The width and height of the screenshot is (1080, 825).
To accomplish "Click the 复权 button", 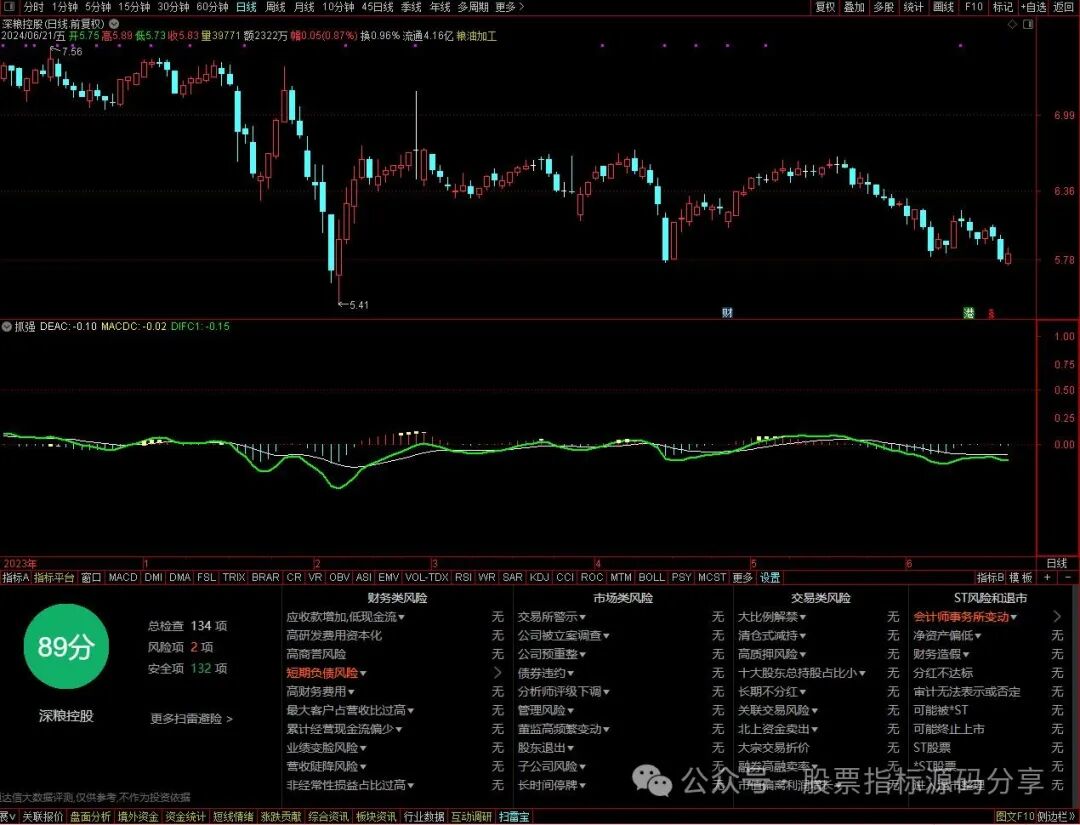I will (825, 7).
